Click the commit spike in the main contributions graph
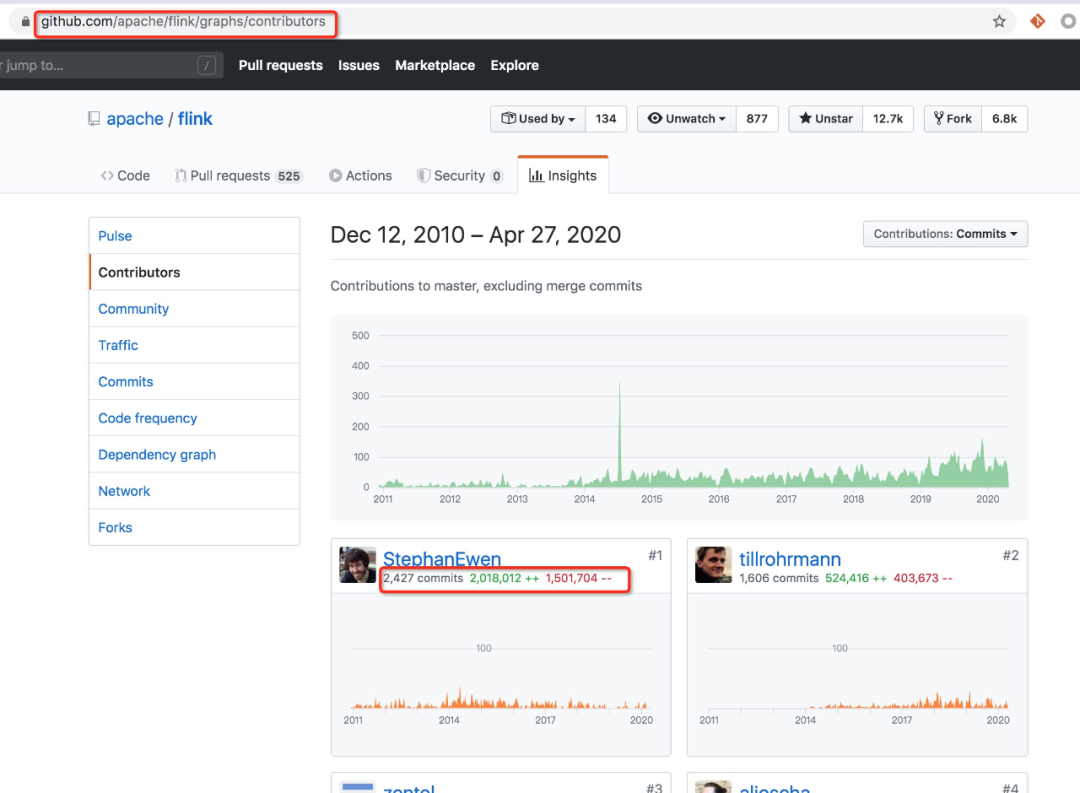 pyautogui.click(x=619, y=434)
